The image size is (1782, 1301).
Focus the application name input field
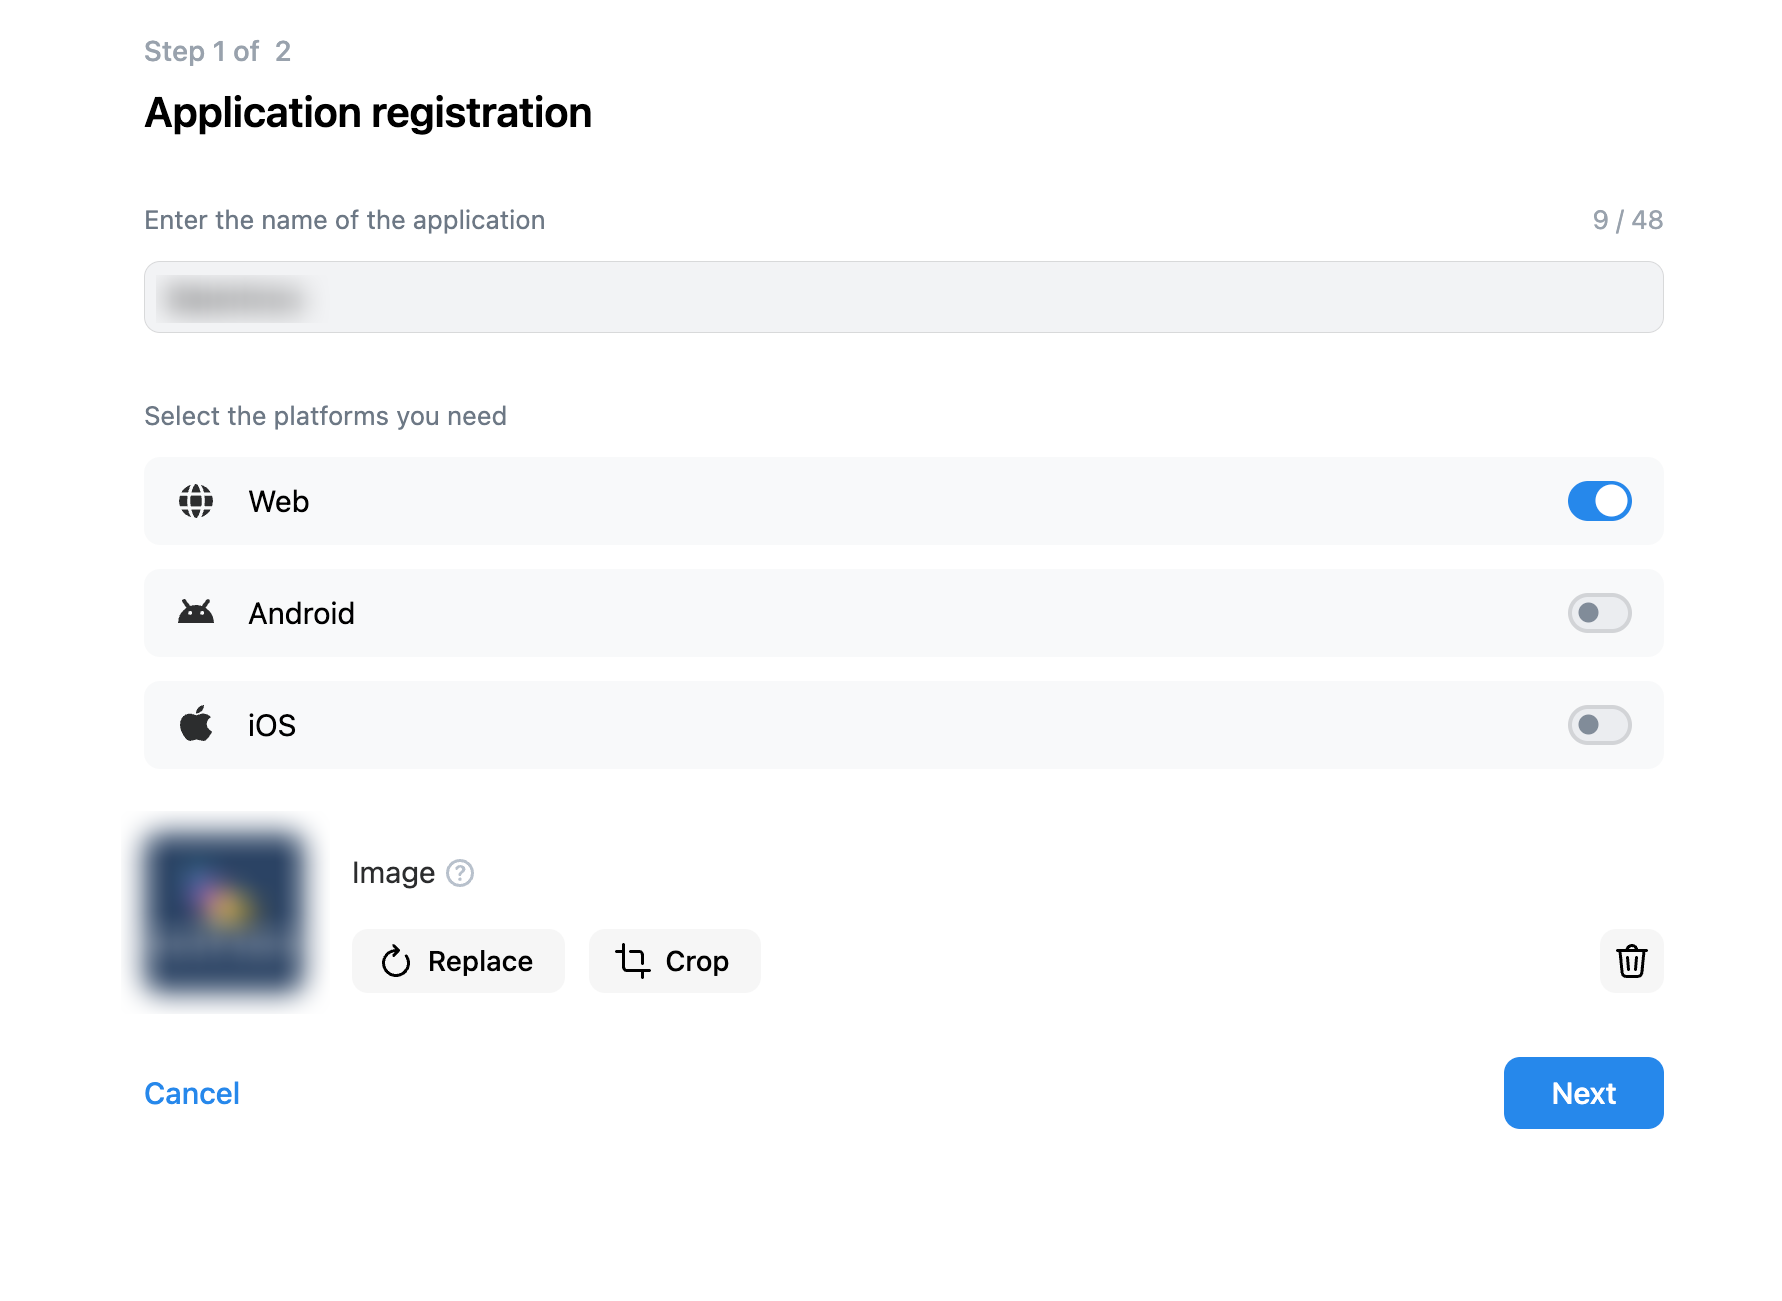[x=903, y=297]
